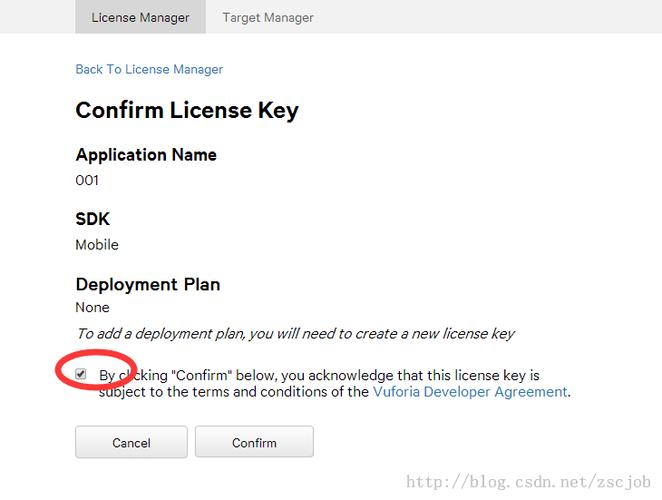The height and width of the screenshot is (500, 662).
Task: Click the blog.csdn.net watermark URL
Action: tap(528, 481)
